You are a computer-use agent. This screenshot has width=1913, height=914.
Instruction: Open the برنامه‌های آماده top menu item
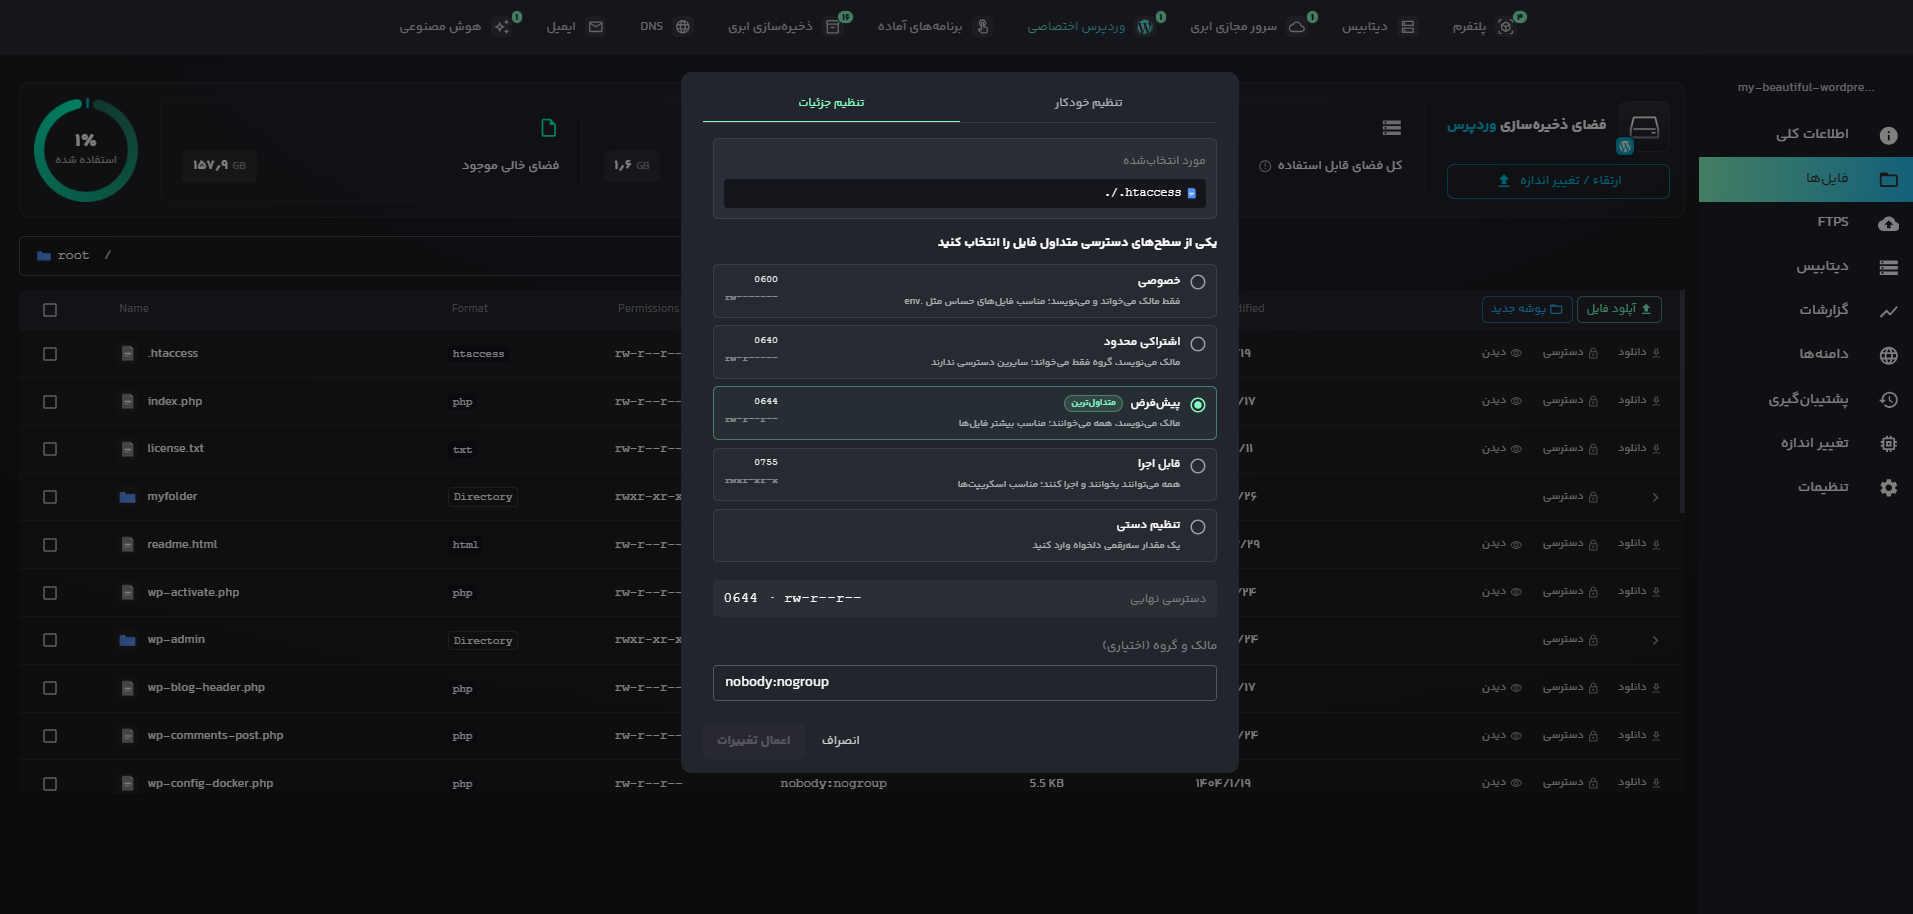tap(933, 26)
